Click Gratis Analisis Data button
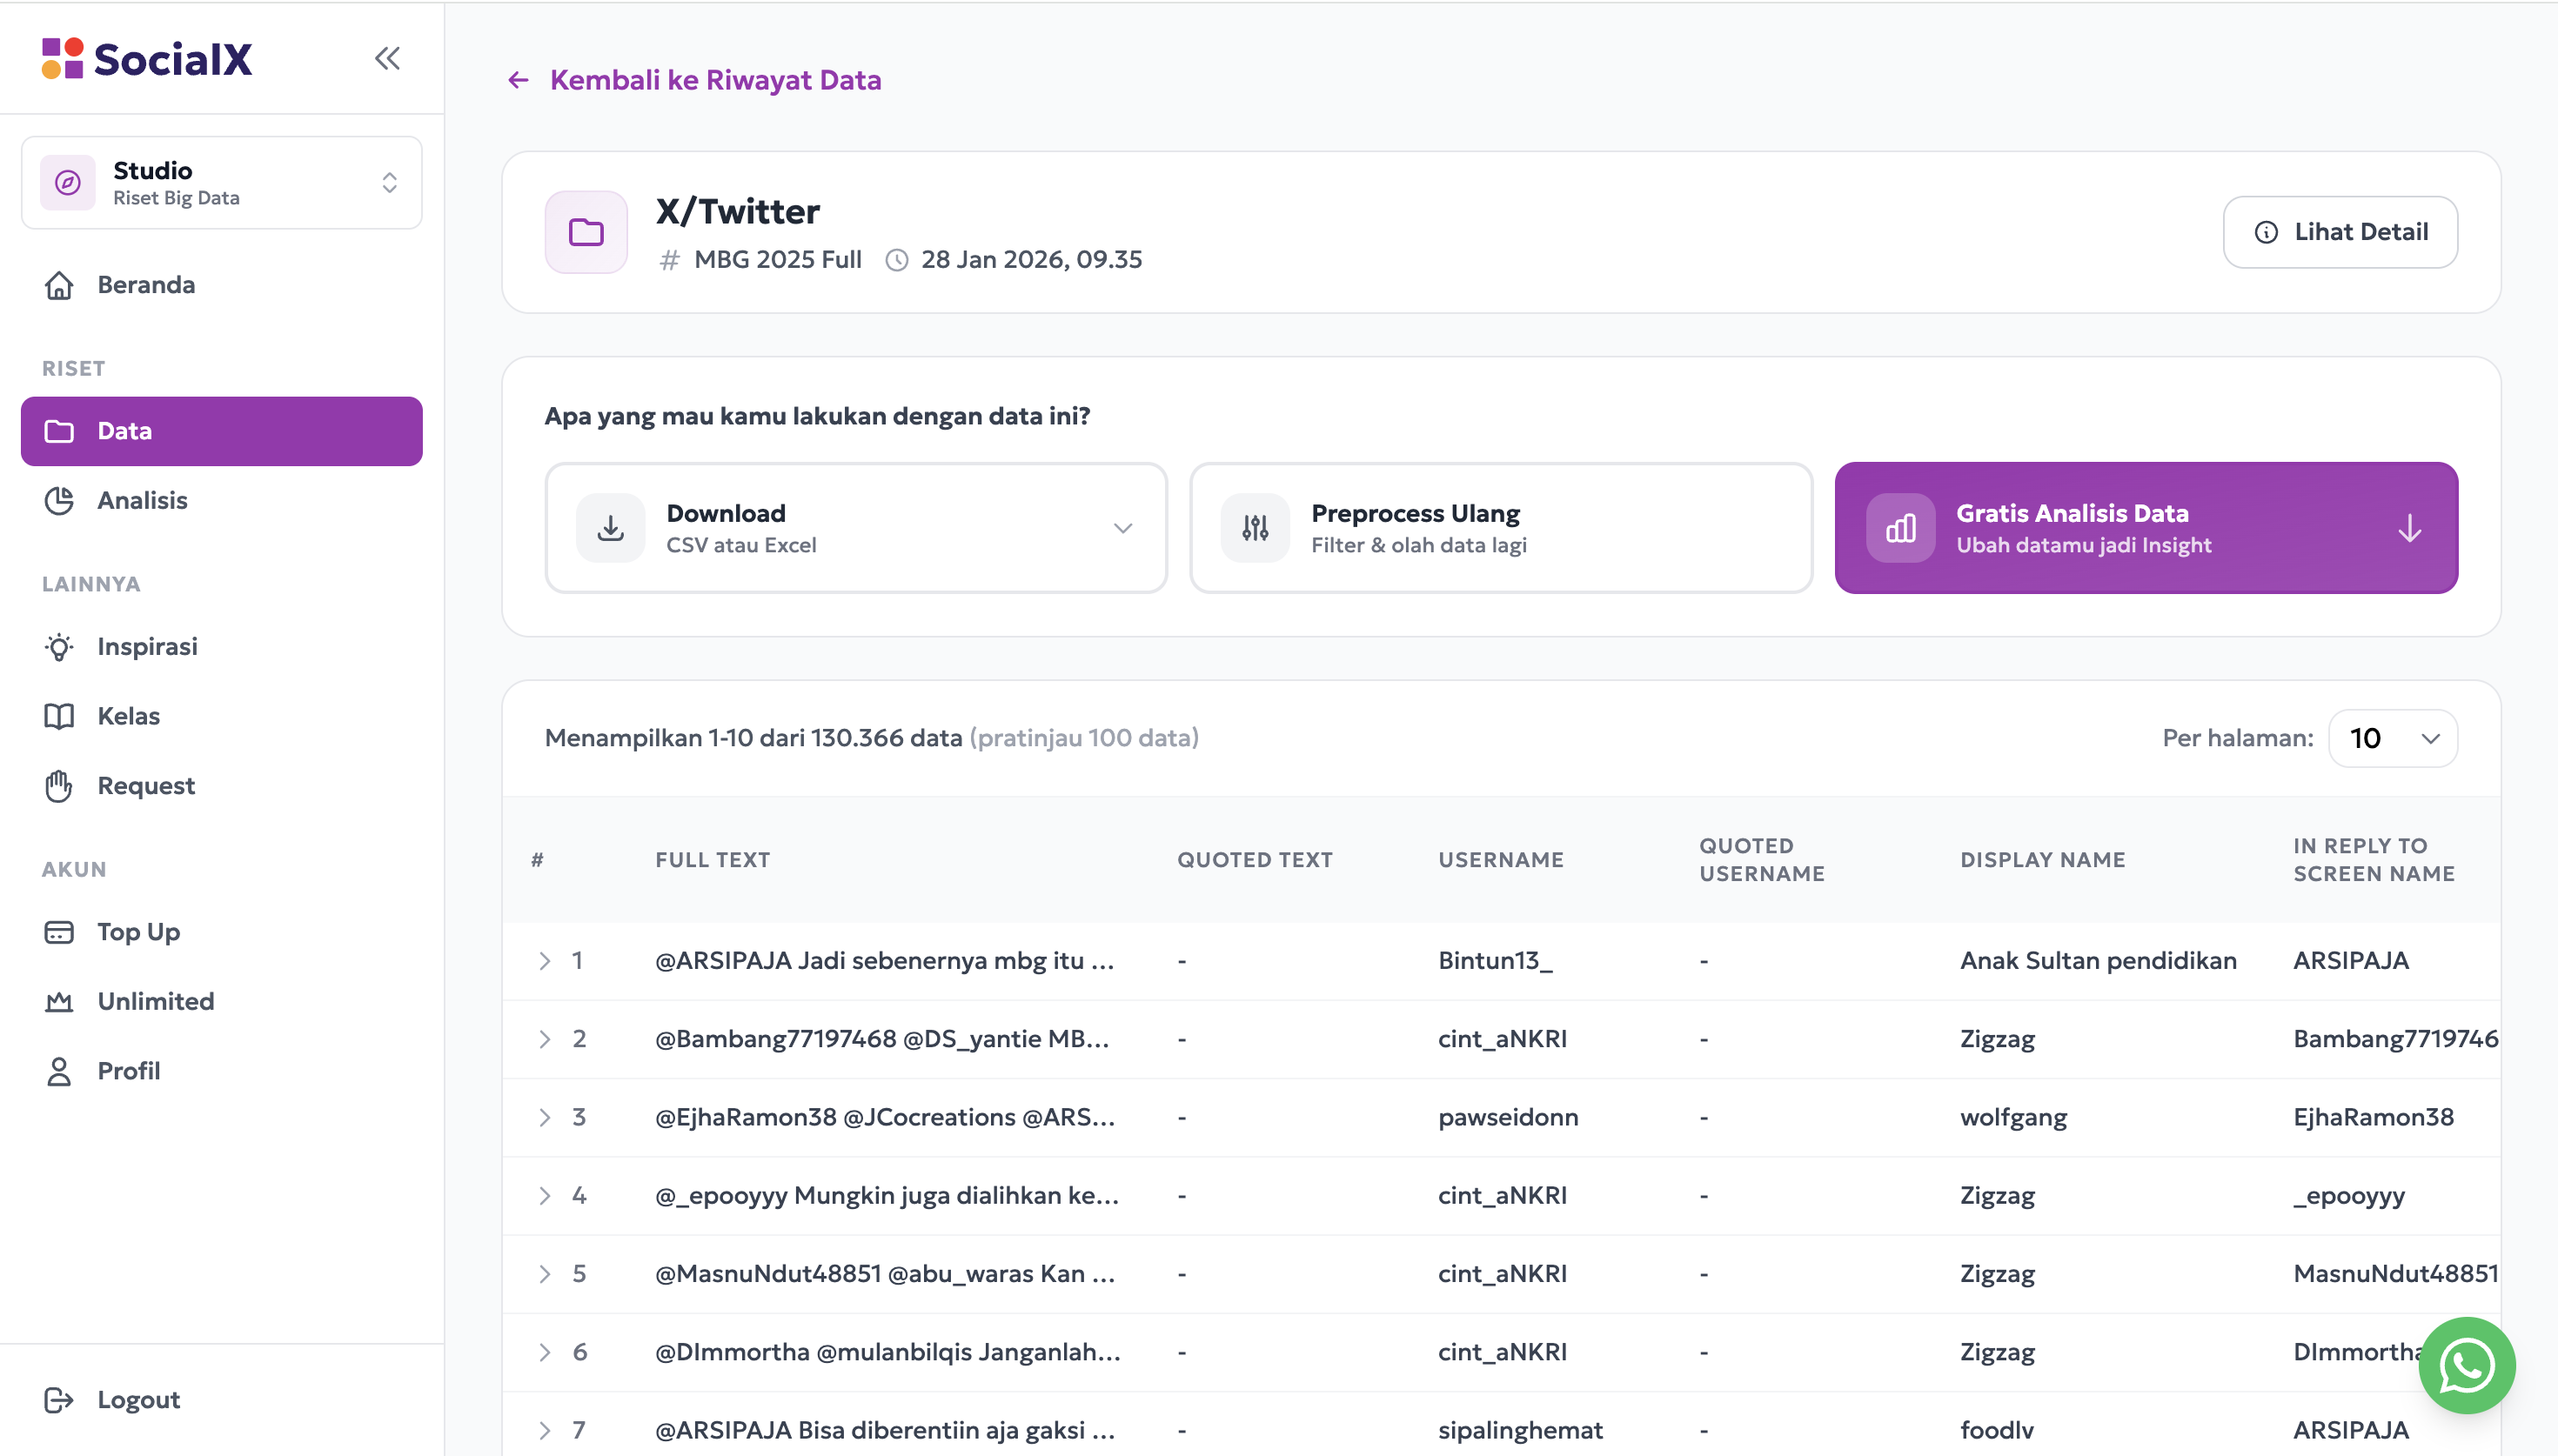Image resolution: width=2558 pixels, height=1456 pixels. tap(2146, 528)
